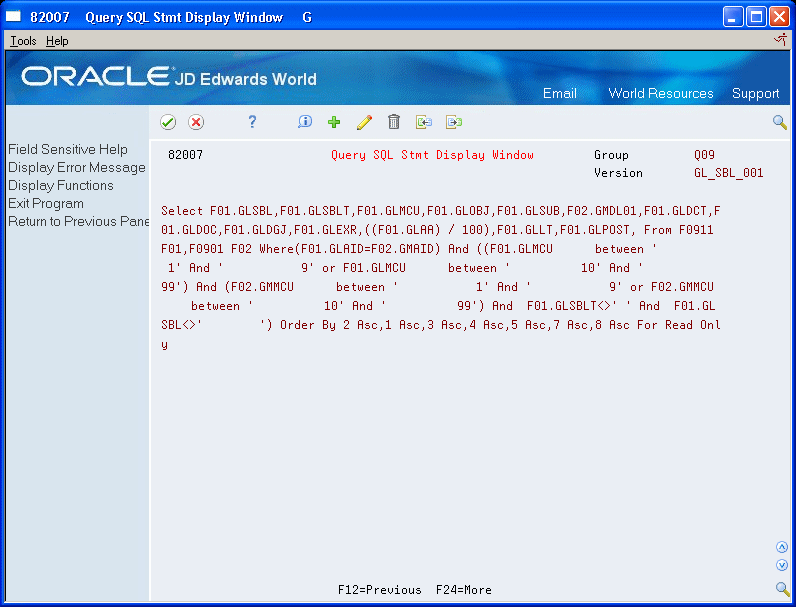The width and height of the screenshot is (796, 607).
Task: Click the SQL line containing Order By 2 Asc
Action: (441, 325)
